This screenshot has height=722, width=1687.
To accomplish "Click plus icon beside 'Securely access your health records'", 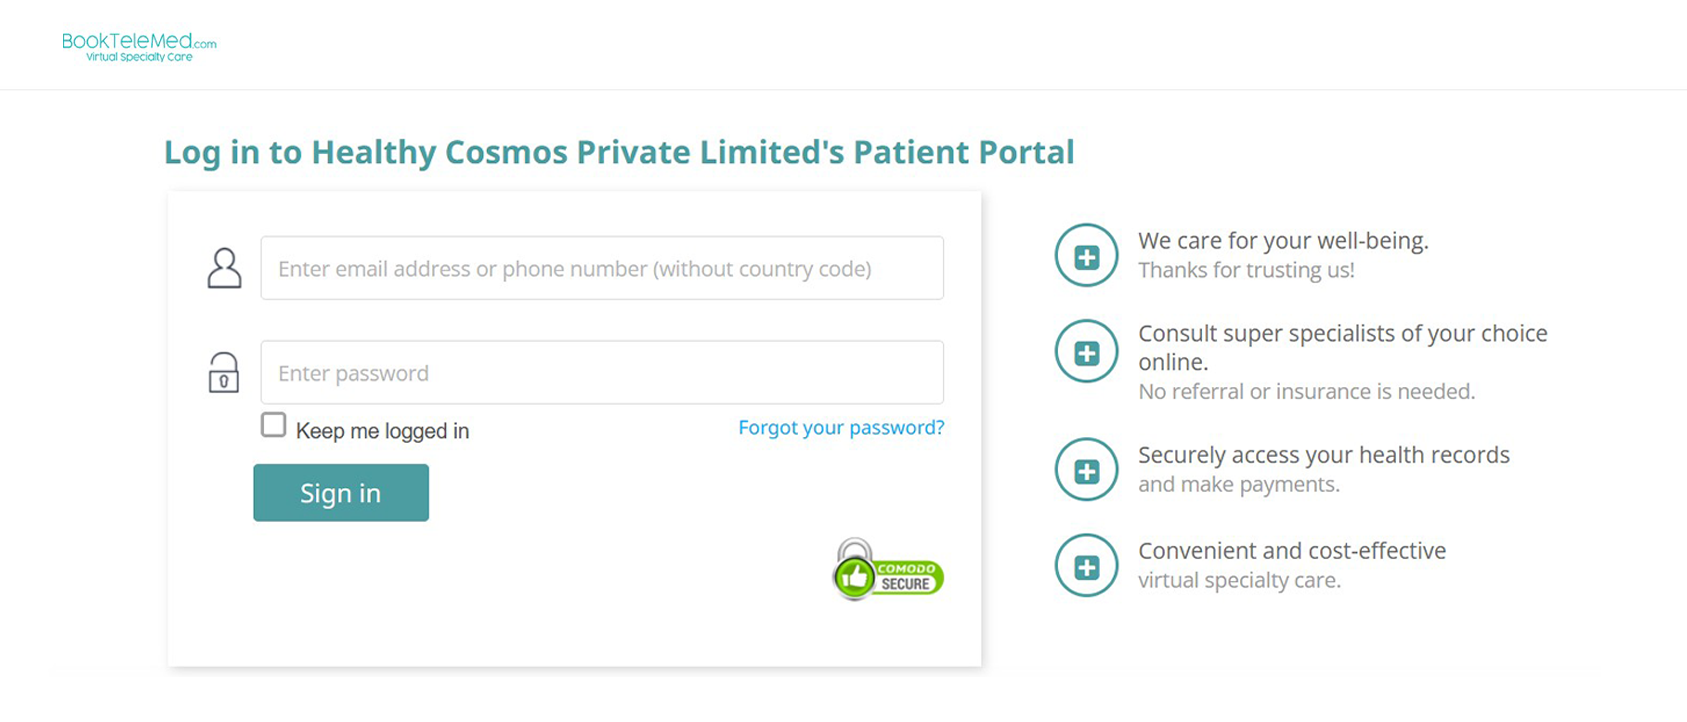I will click(1086, 470).
